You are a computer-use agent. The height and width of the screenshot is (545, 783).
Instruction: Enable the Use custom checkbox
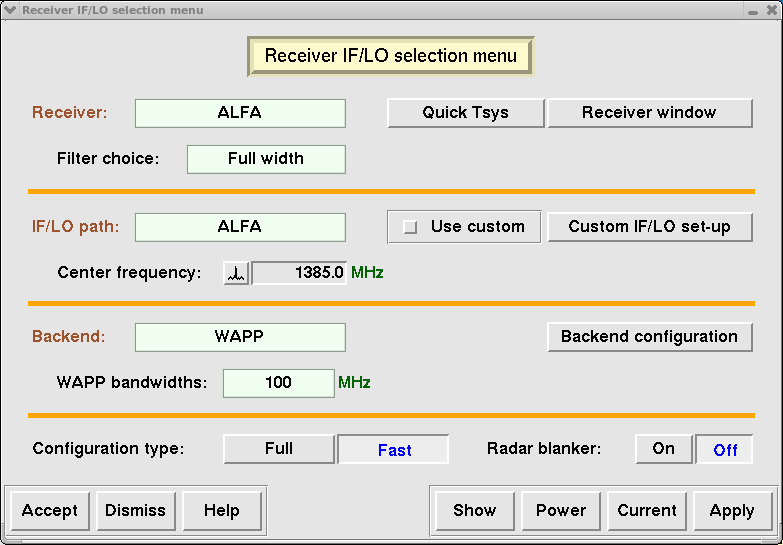(410, 227)
